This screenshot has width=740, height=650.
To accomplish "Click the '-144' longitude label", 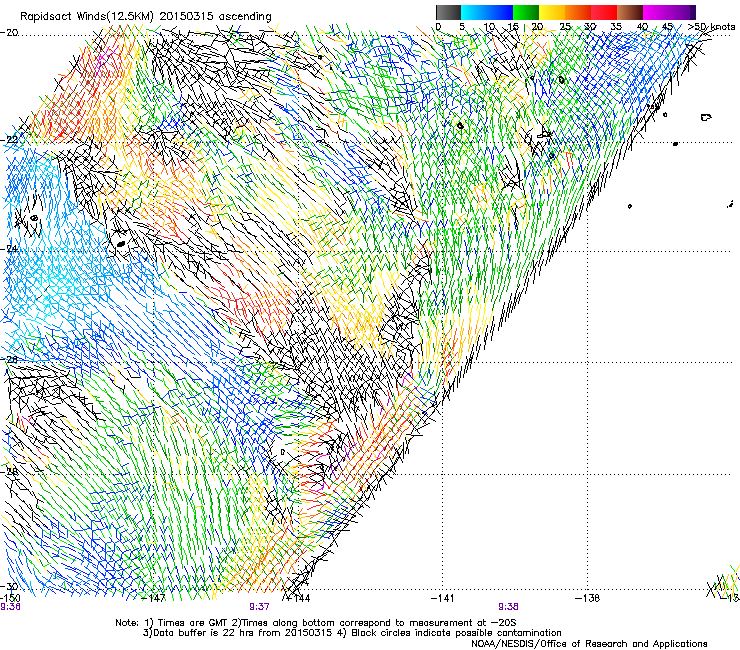I will point(298,598).
